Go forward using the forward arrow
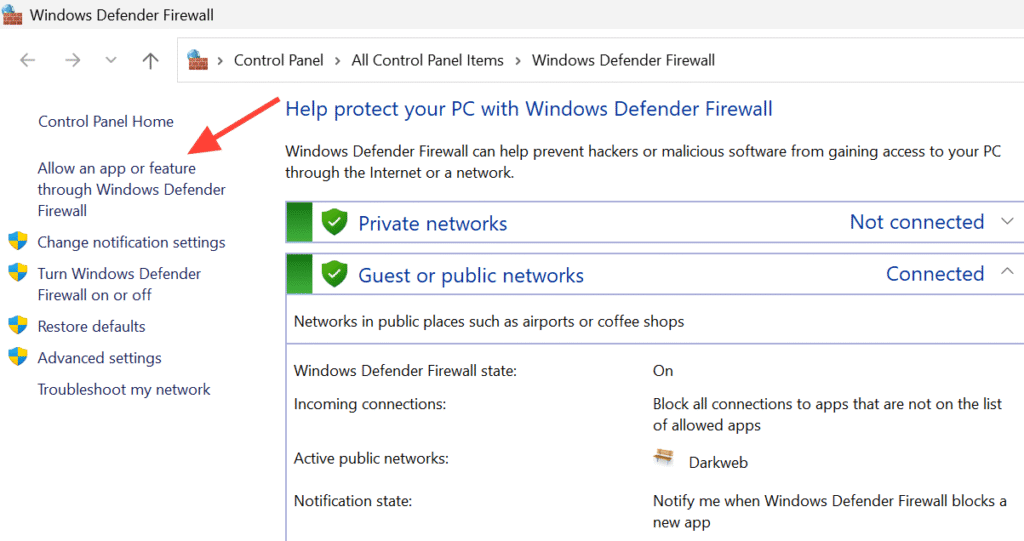Viewport: 1024px width, 541px height. (72, 60)
